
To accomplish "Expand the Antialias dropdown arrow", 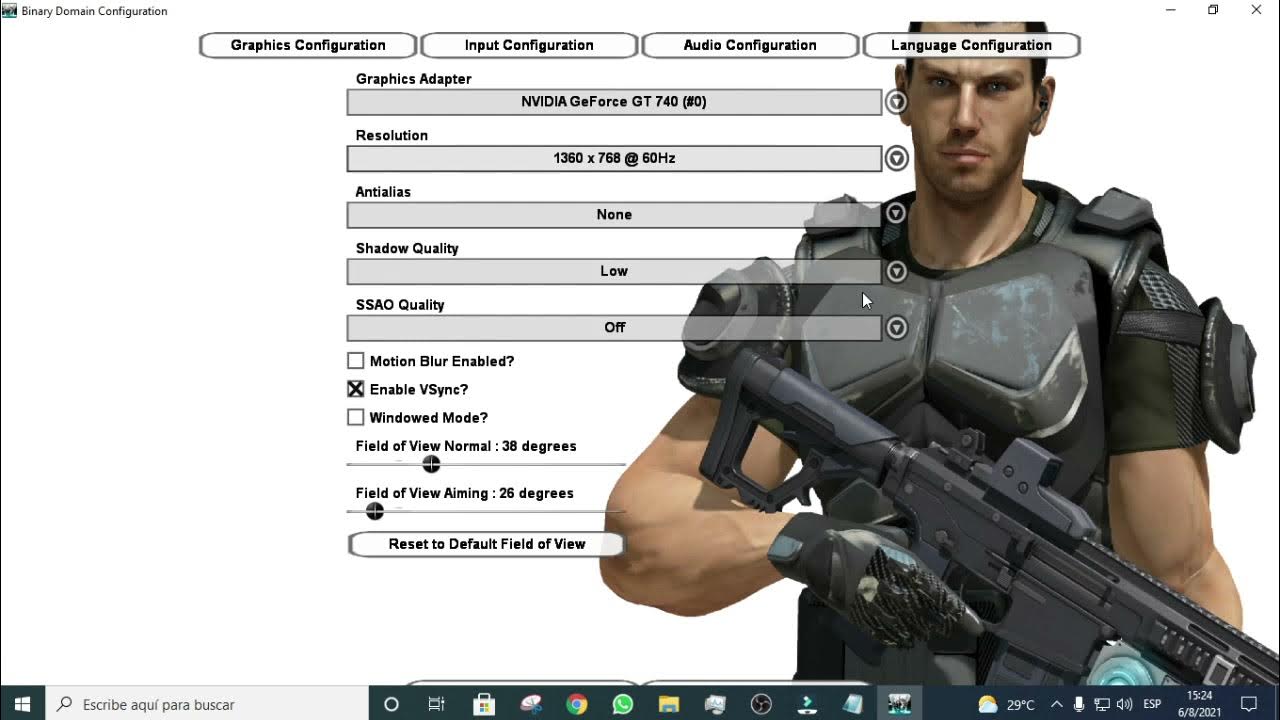I will pos(896,214).
